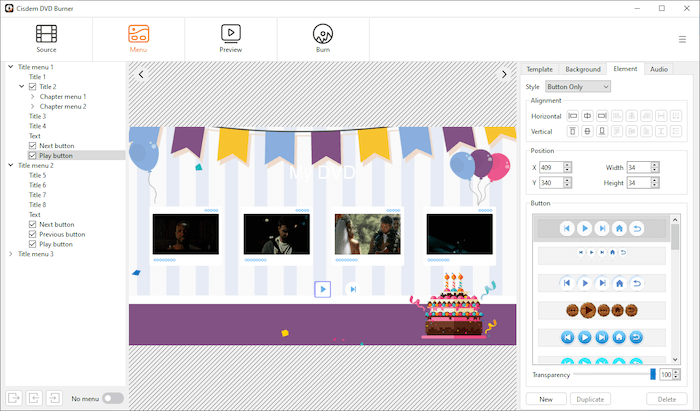Go to next menu page arrow
700x411 pixels.
[x=505, y=74]
